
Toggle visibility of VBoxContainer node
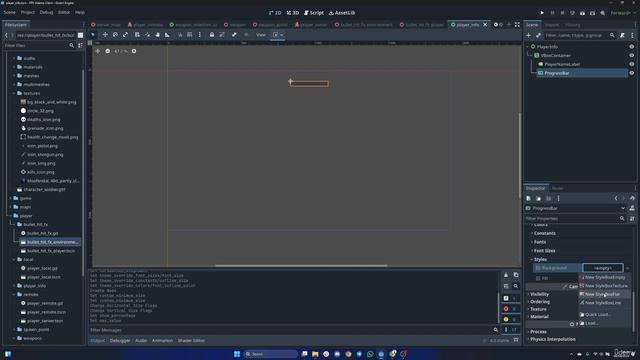631,56
